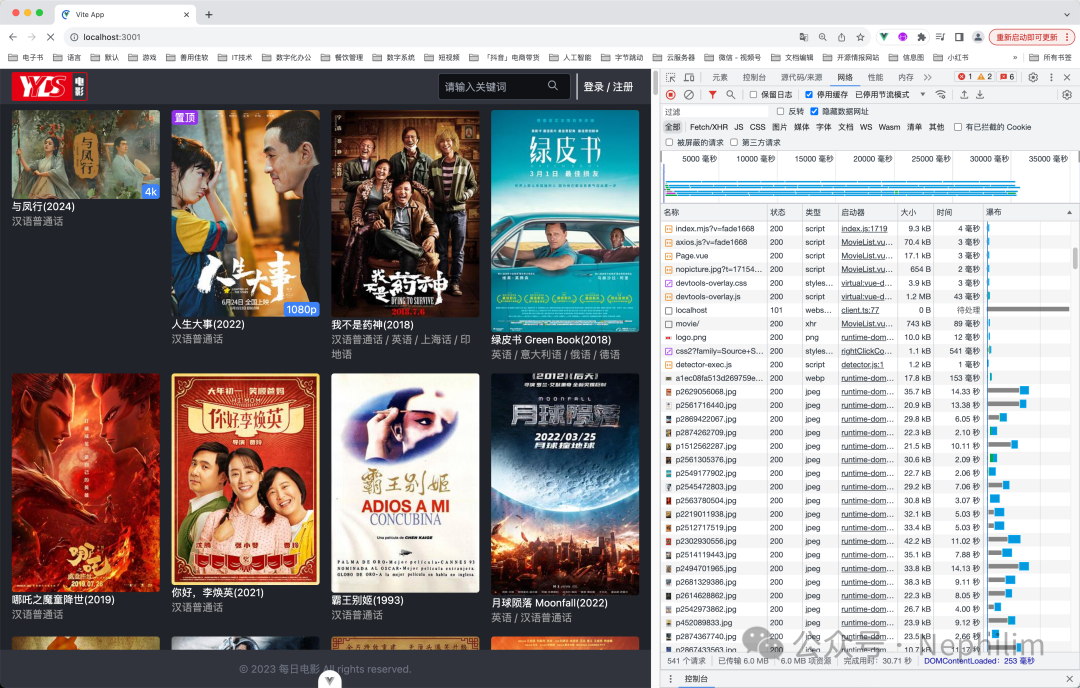Open the Extensions puzzle icon
Screen dimensions: 1080x688
[x=922, y=37]
